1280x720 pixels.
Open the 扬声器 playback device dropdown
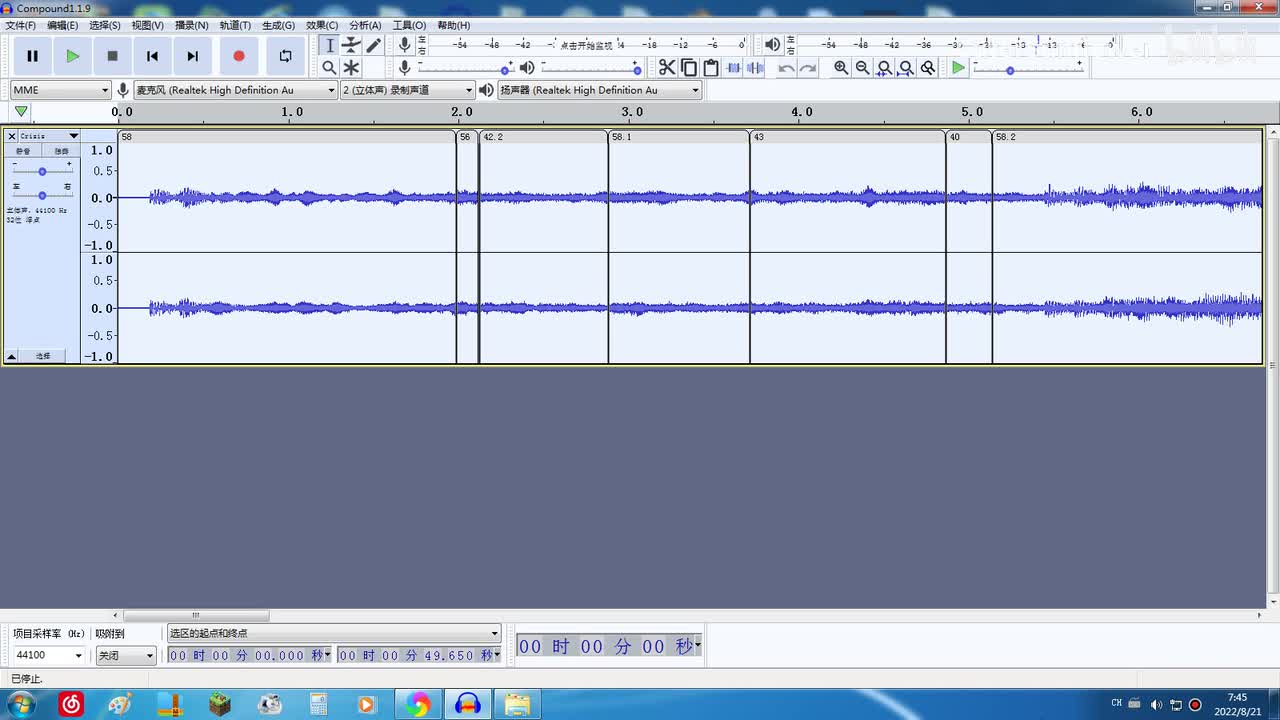(600, 90)
